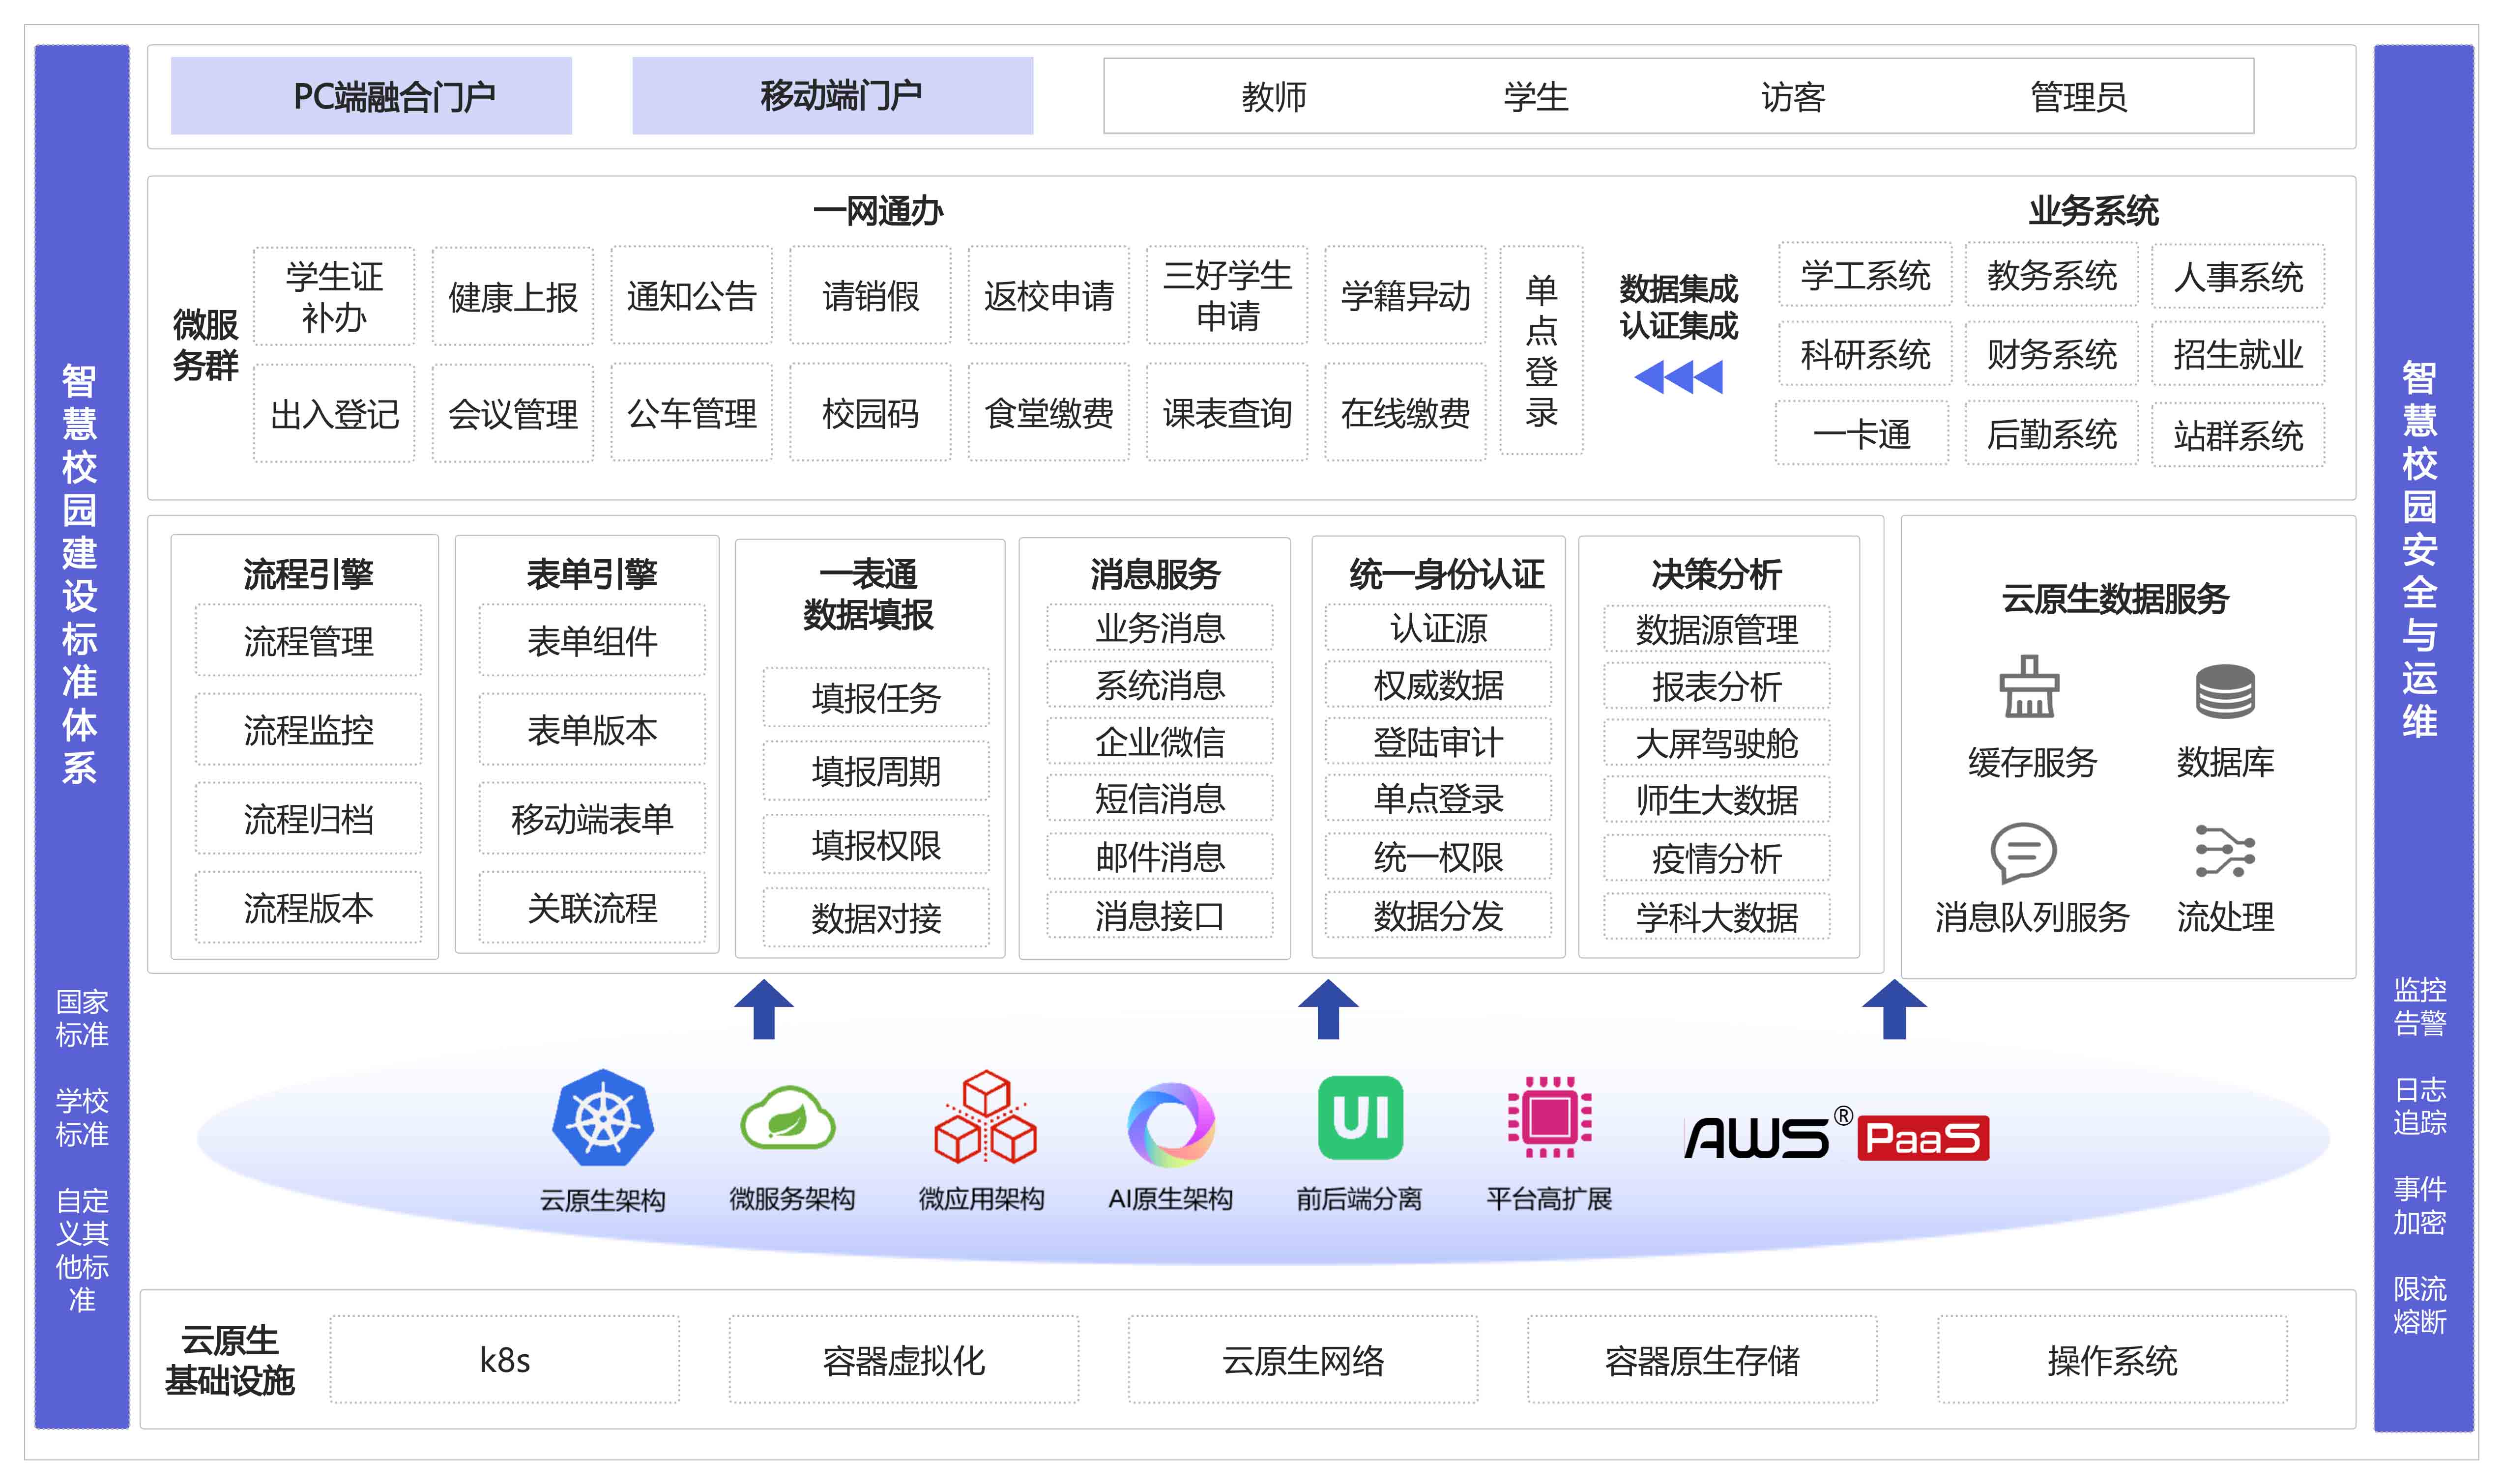
Task: Click the 学生 role label
Action: 1535,97
